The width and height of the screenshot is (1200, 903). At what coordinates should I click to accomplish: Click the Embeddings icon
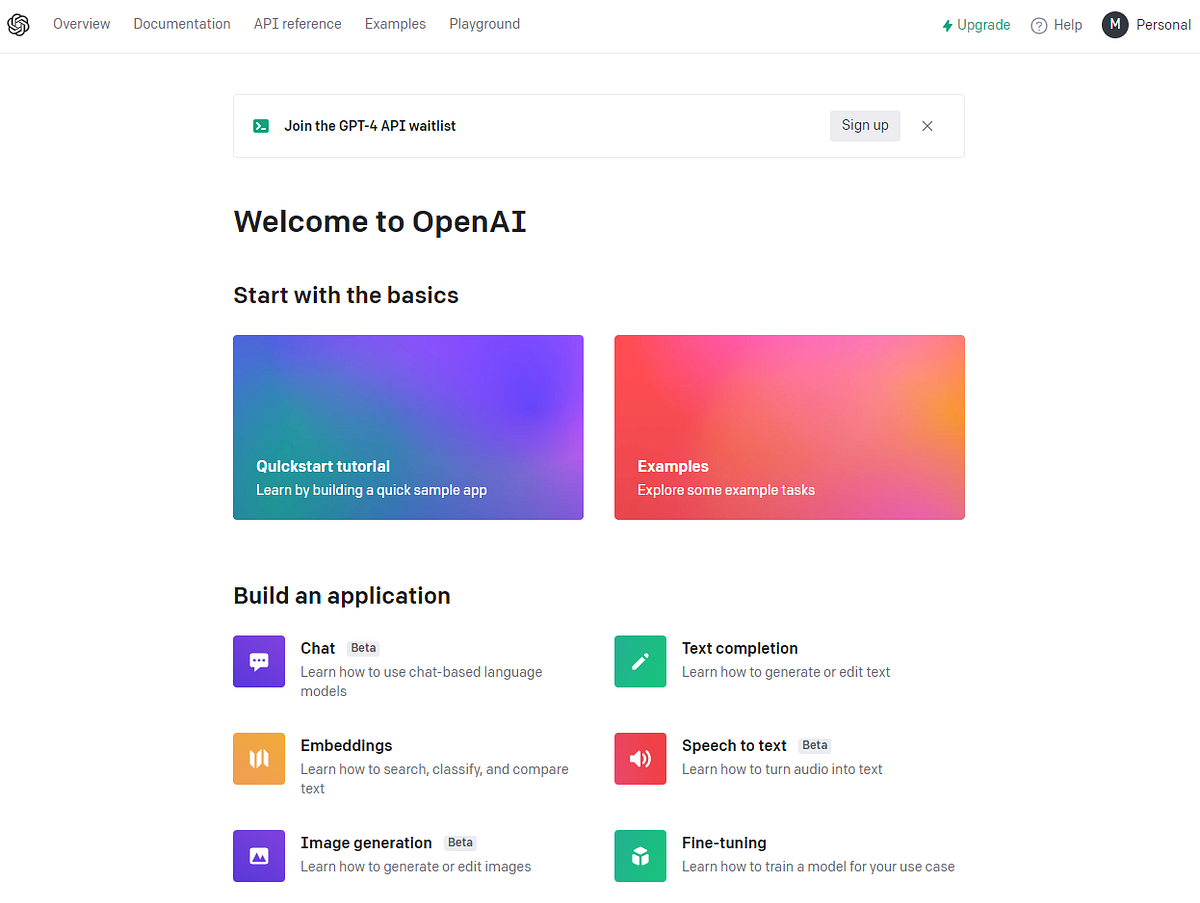pyautogui.click(x=259, y=758)
